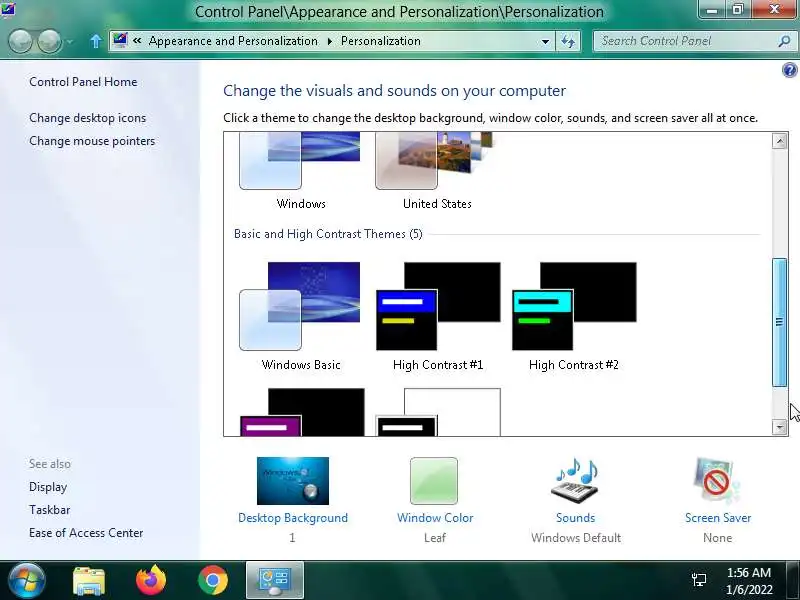Select the white high contrast theme thumbnail
The image size is (800, 600).
438,412
